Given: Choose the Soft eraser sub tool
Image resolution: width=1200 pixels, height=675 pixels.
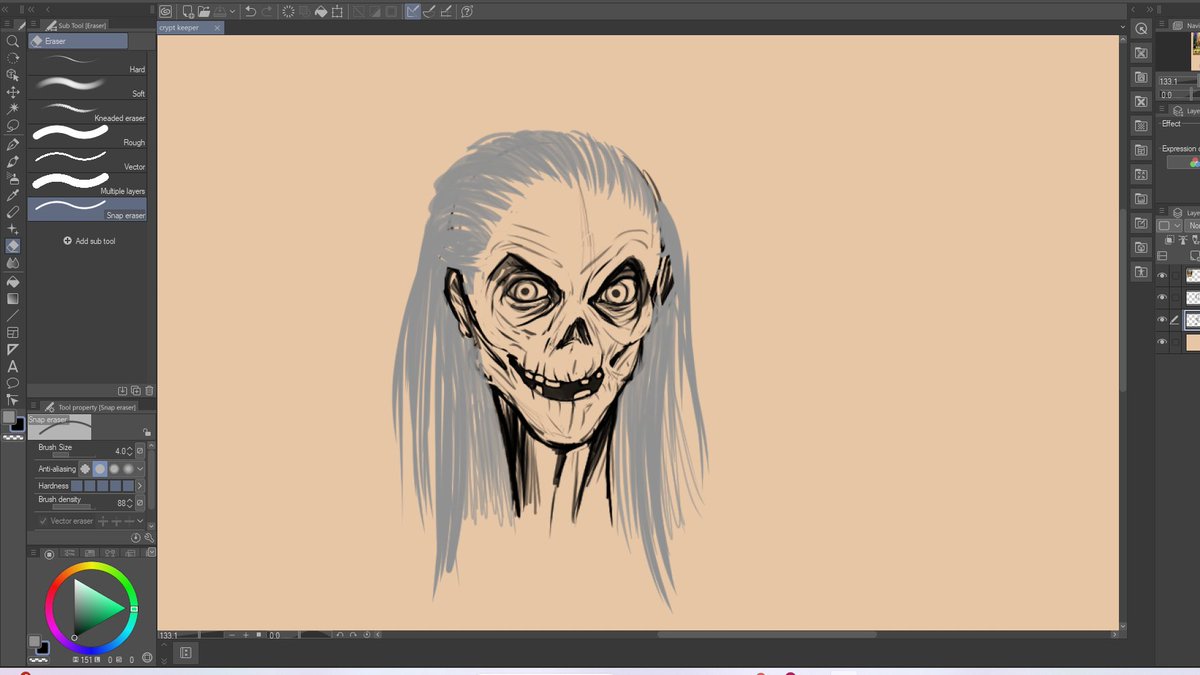Looking at the screenshot, I should [x=88, y=87].
